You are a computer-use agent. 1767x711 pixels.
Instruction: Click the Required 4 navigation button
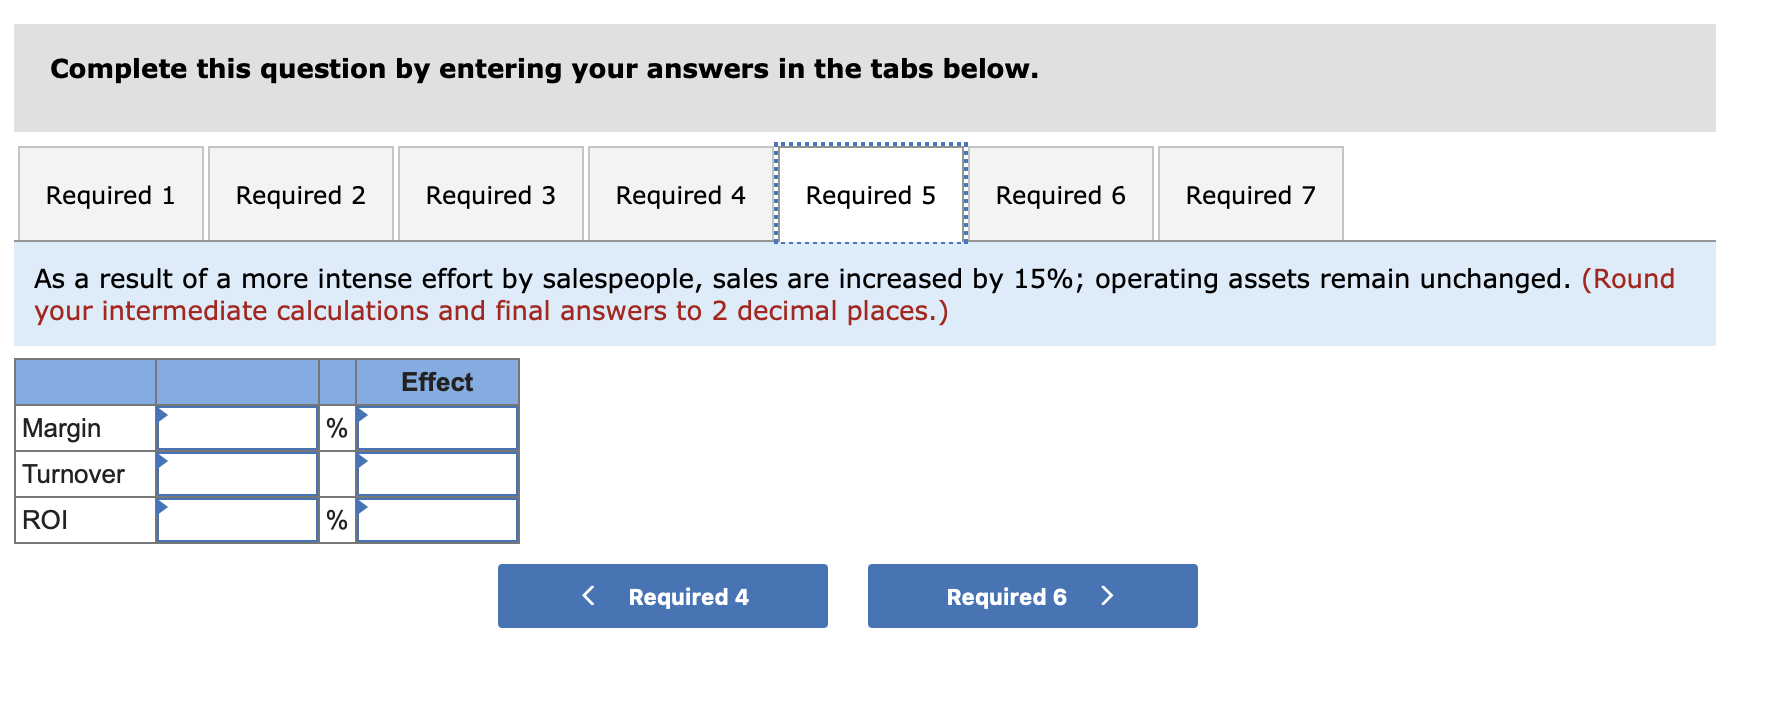[x=663, y=596]
